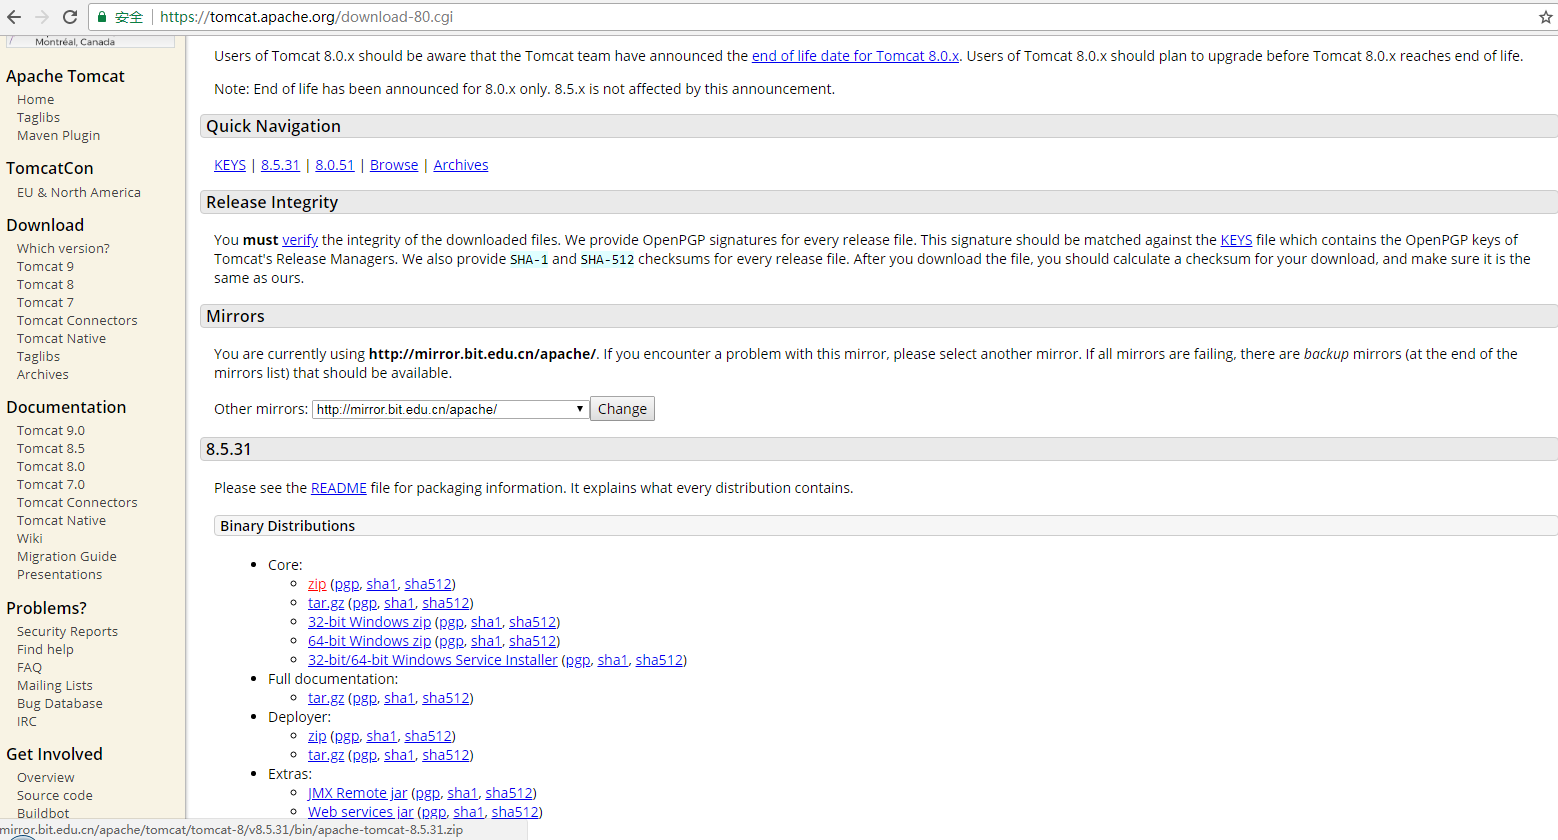Open Tomcat Connectors under Download
1558x840 pixels.
coord(77,320)
